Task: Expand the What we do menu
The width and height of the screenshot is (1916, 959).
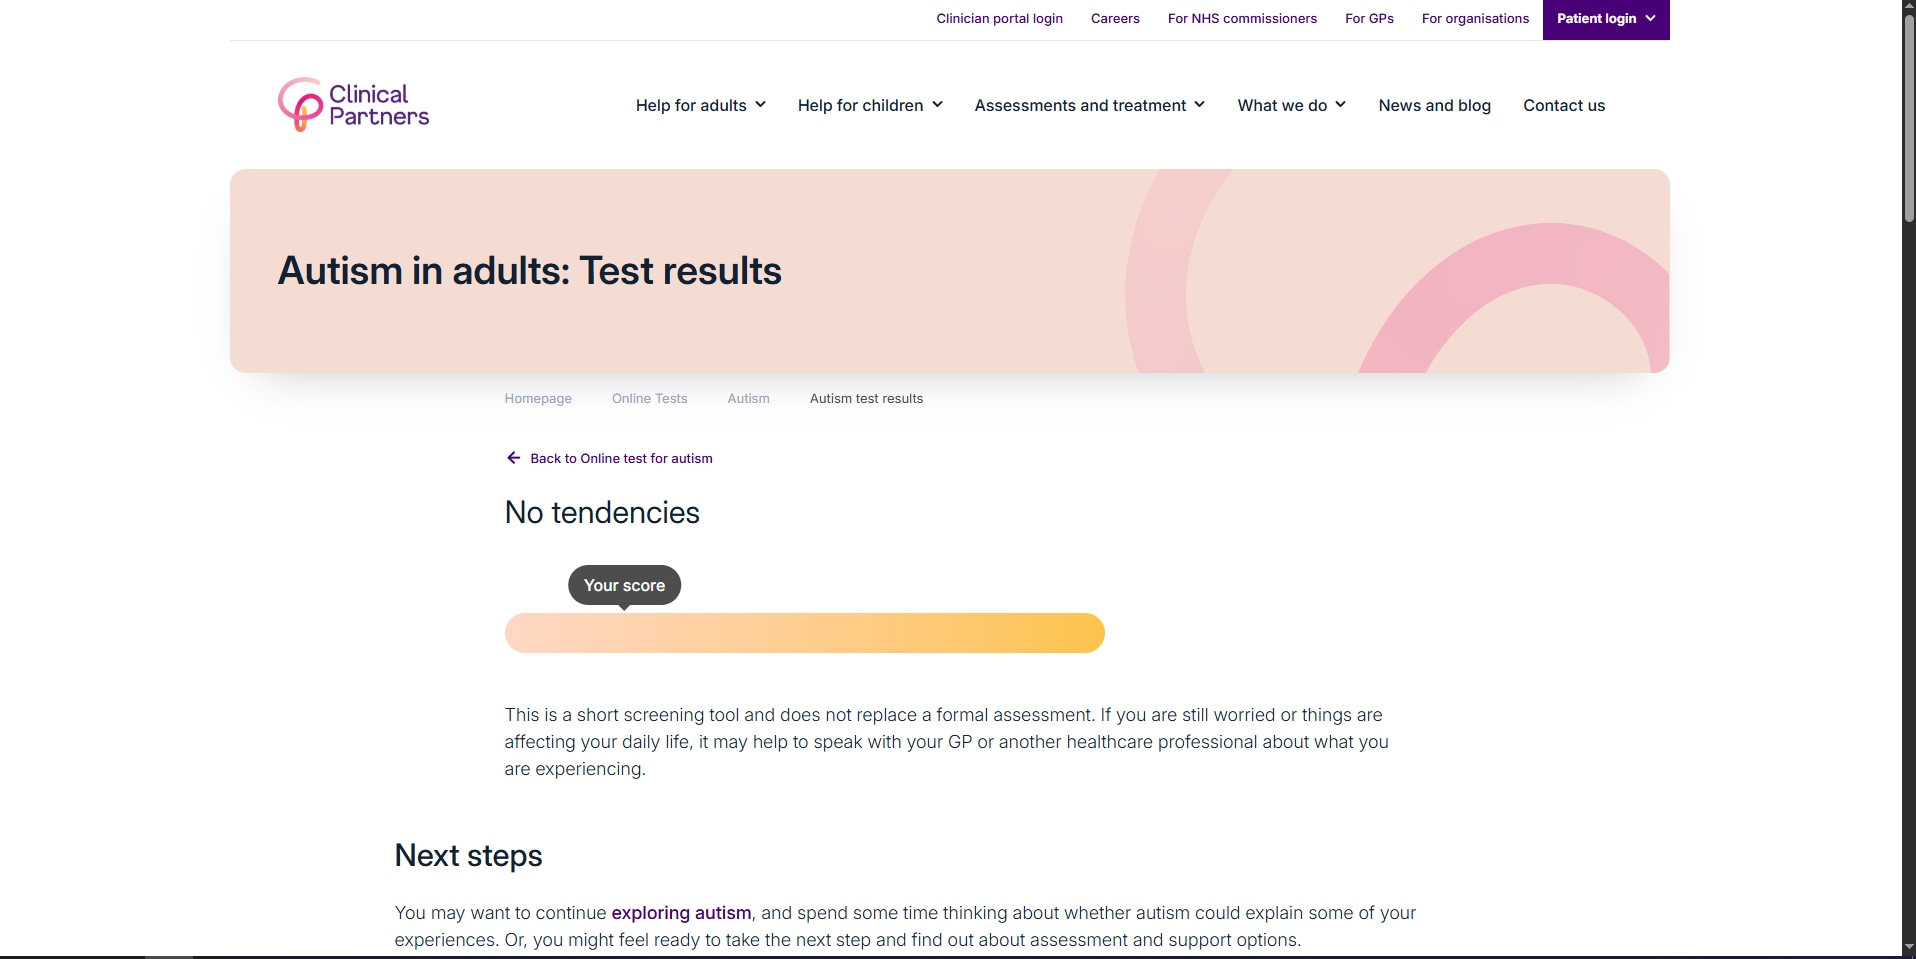Action: pos(1291,105)
